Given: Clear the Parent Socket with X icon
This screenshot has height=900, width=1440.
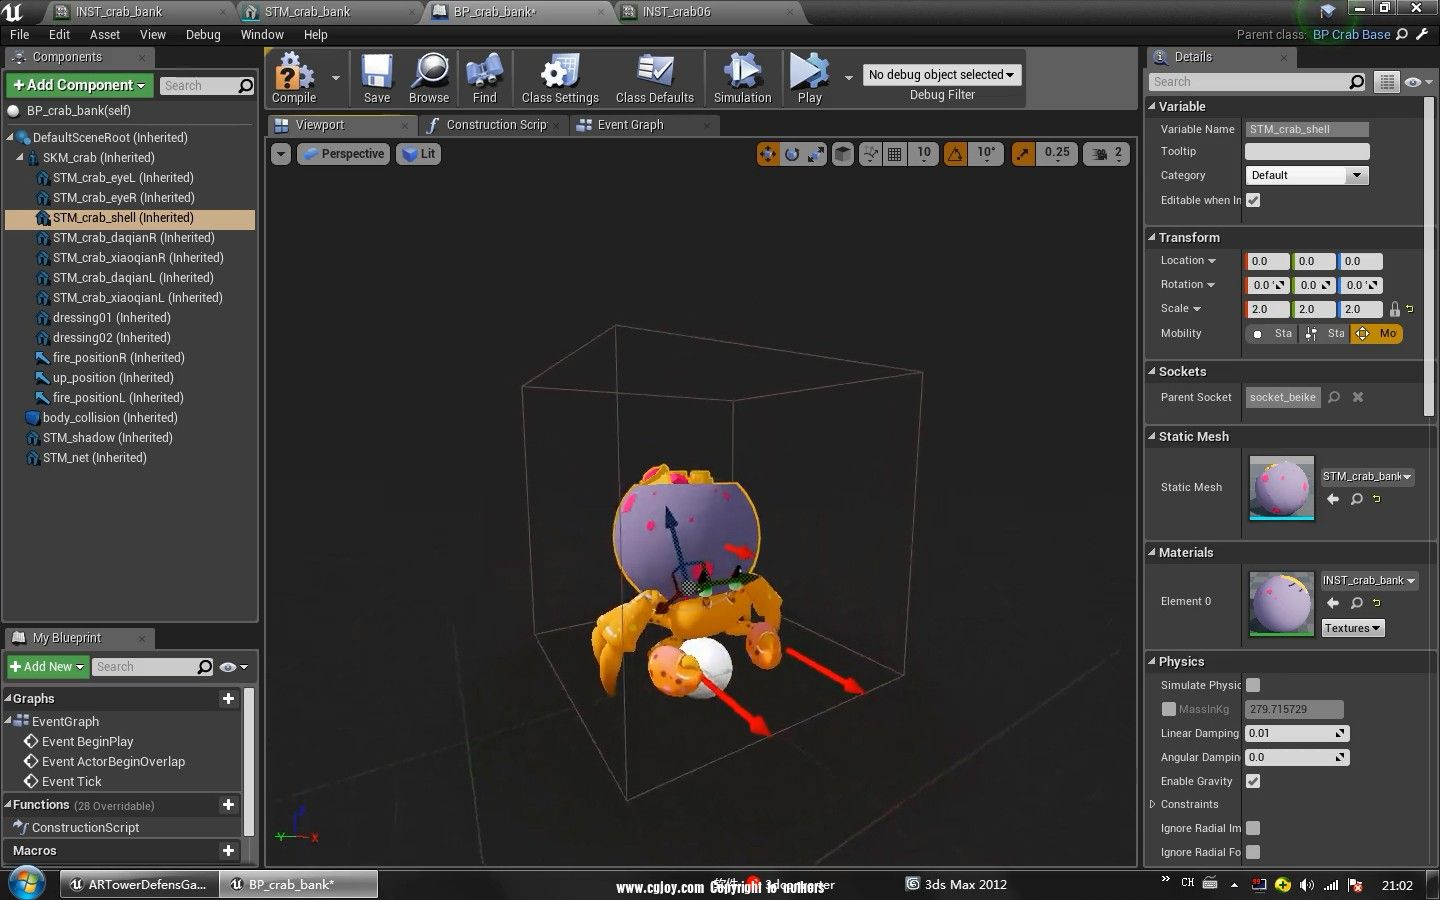Looking at the screenshot, I should (1358, 397).
